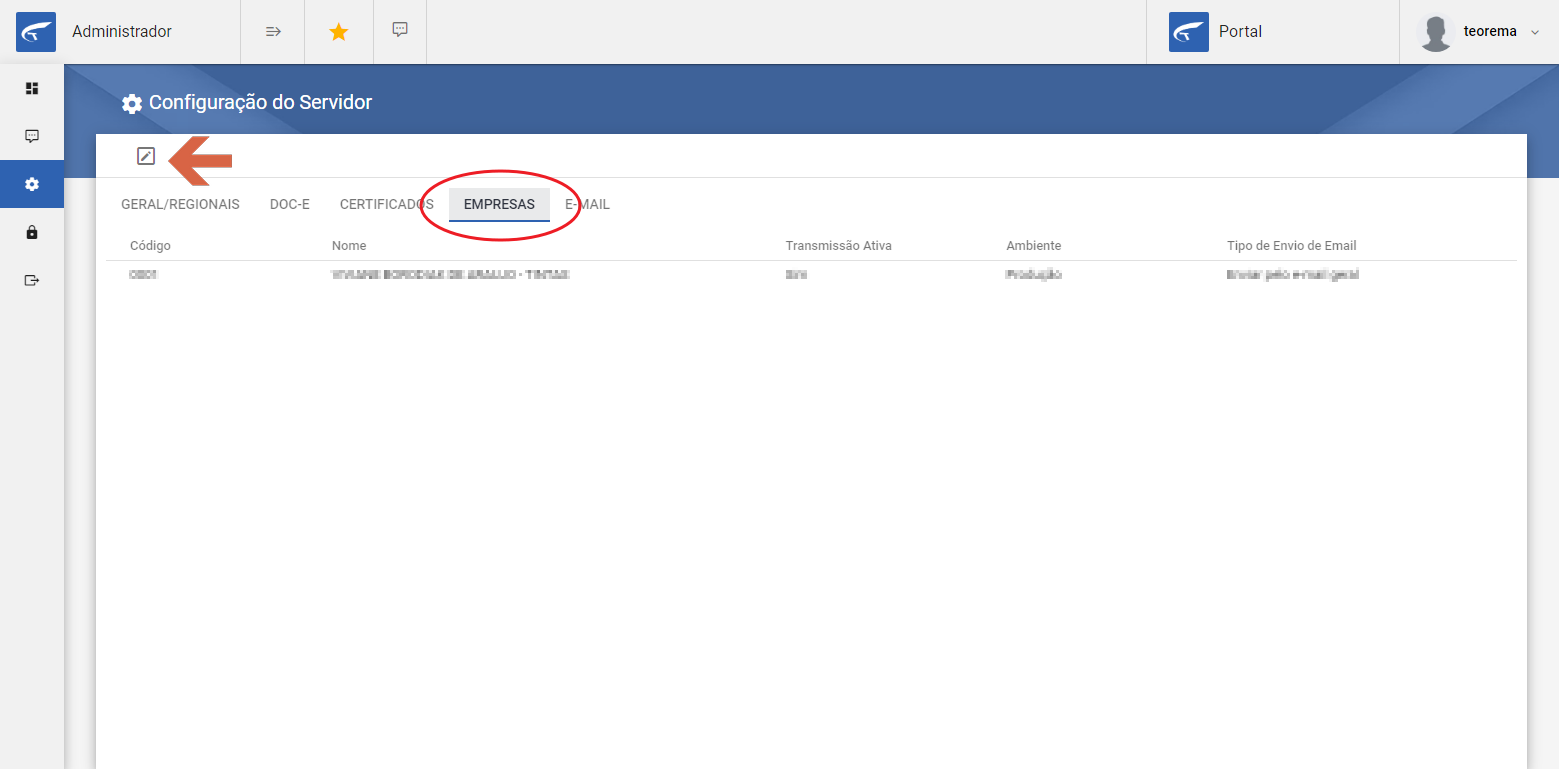Click the edit pencil icon
Image resolution: width=1559 pixels, height=769 pixels.
point(146,156)
